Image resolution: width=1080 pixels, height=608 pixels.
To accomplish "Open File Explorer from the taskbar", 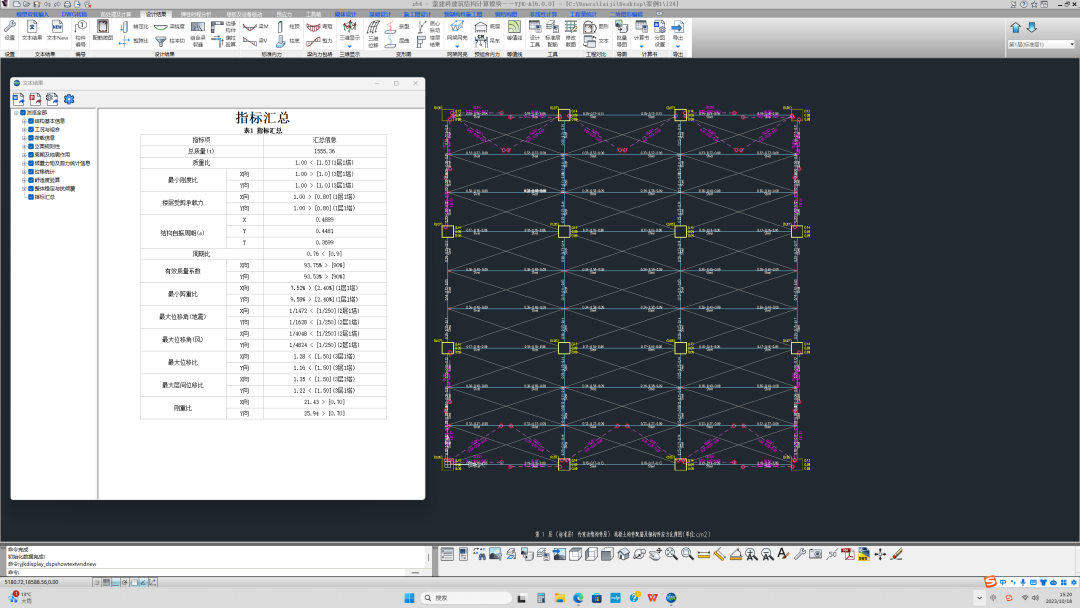I will click(559, 598).
